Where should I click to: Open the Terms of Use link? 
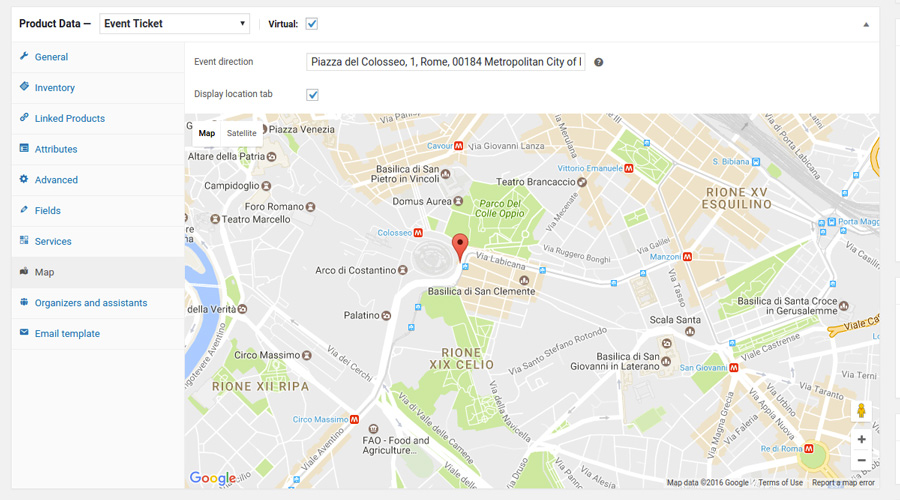click(x=780, y=483)
